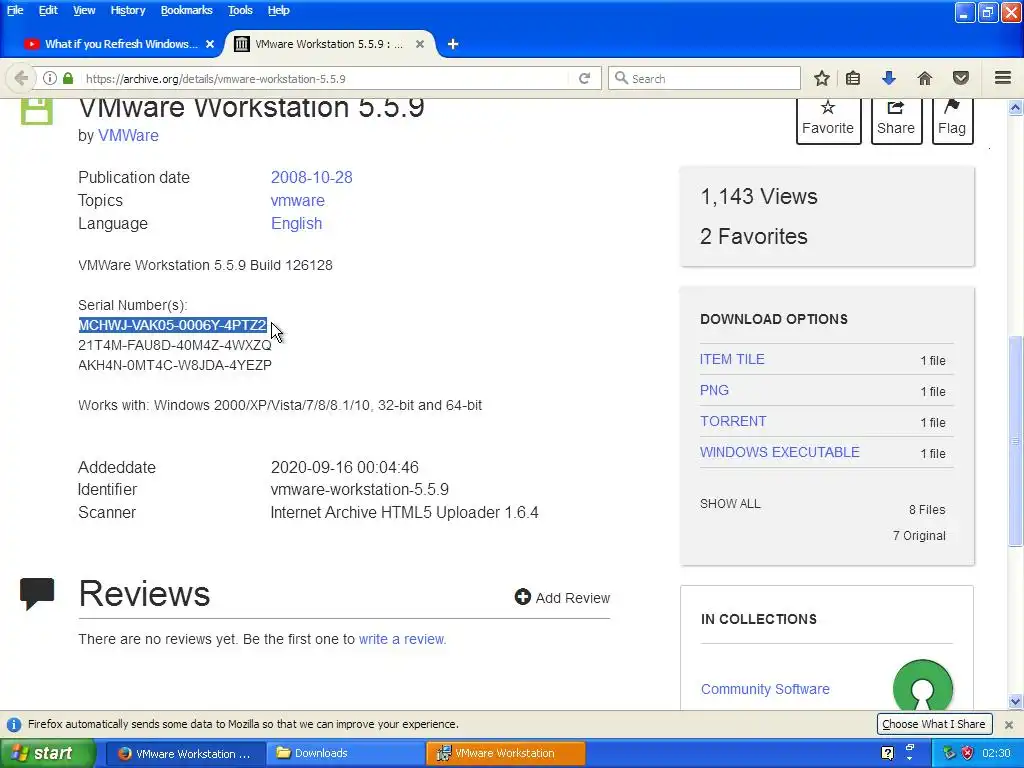Click the green padlock security icon

coord(68,78)
